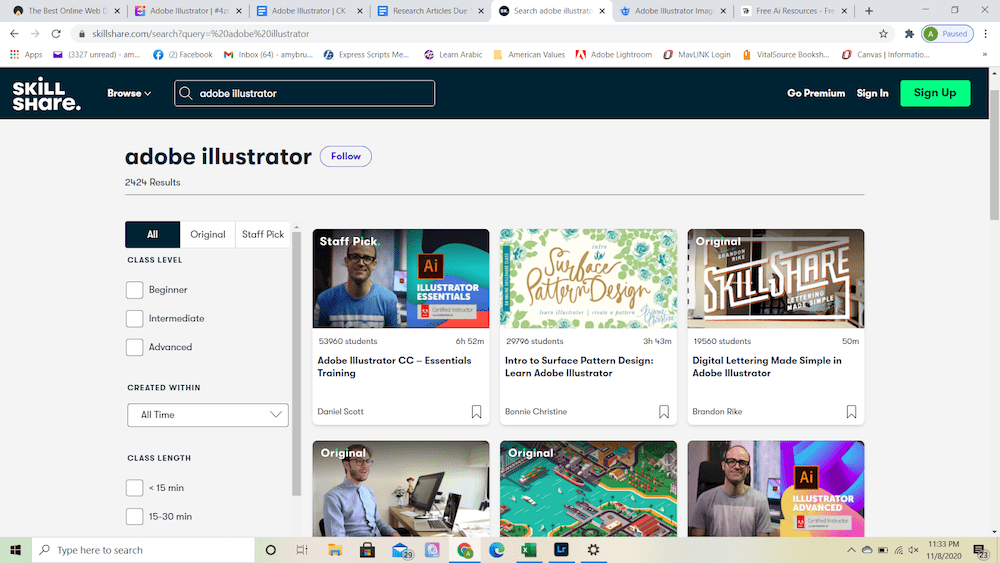The width and height of the screenshot is (1000, 563).
Task: Show more bookmarks with the overflow chevron
Action: click(985, 55)
